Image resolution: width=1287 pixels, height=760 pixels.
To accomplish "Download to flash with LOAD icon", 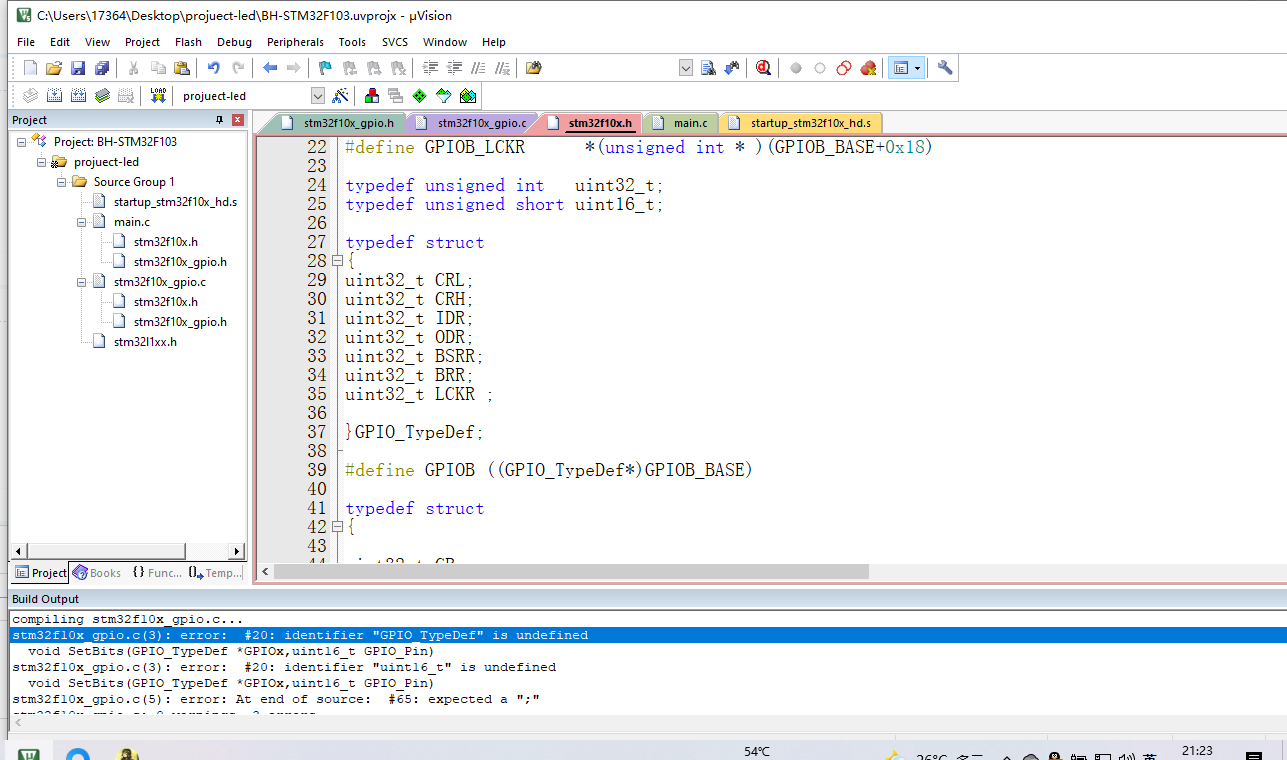I will click(158, 96).
